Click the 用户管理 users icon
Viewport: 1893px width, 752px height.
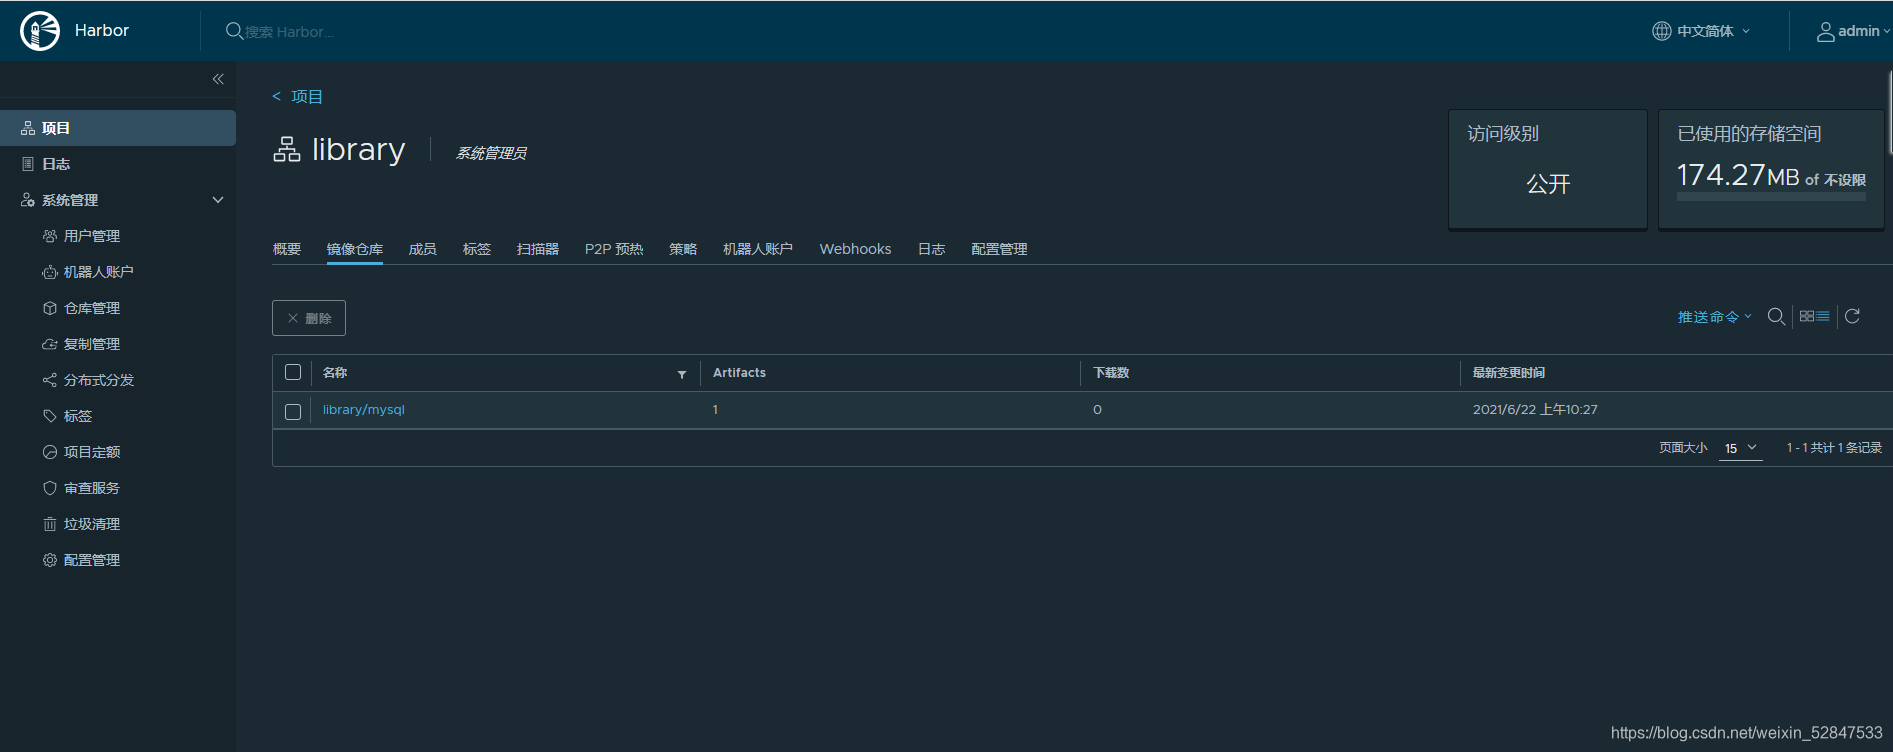[50, 236]
